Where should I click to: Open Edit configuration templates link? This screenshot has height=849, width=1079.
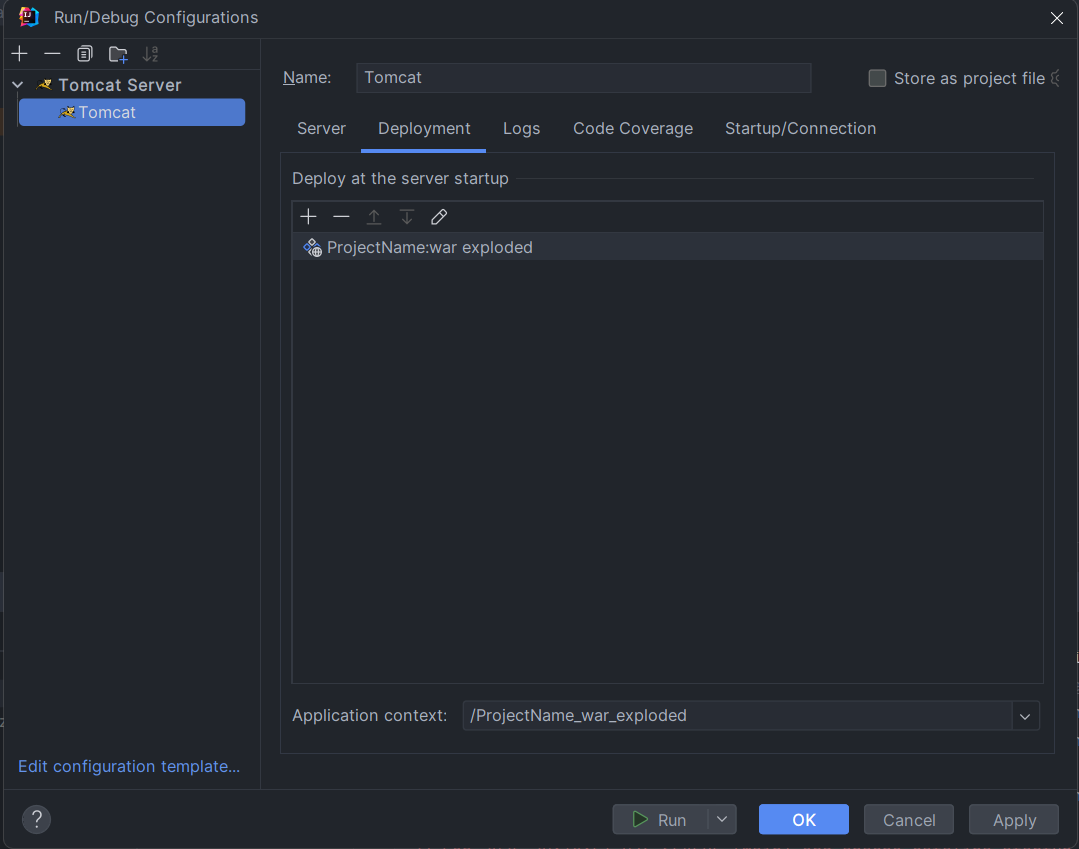click(129, 767)
